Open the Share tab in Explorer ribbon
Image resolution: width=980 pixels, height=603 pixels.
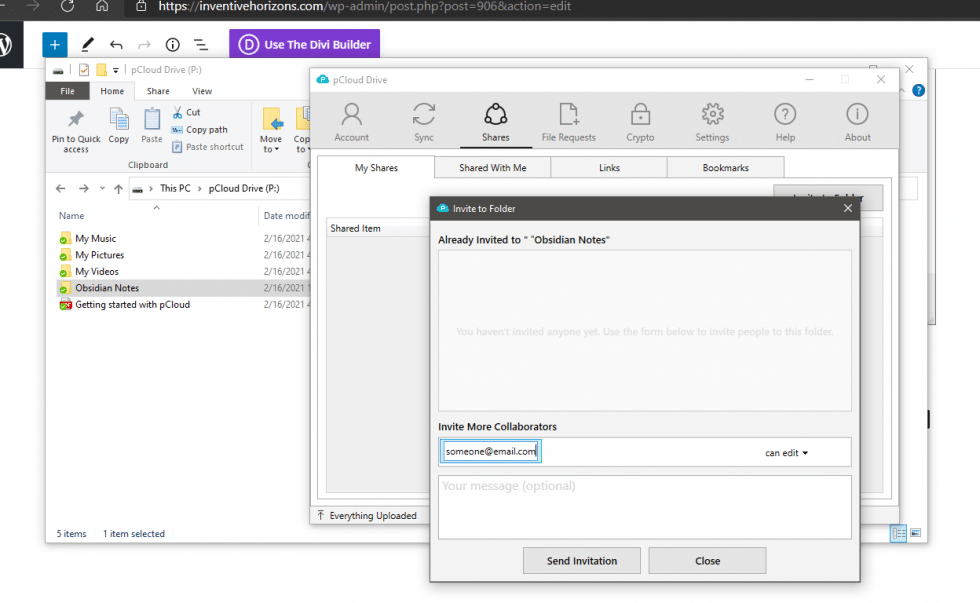click(158, 91)
